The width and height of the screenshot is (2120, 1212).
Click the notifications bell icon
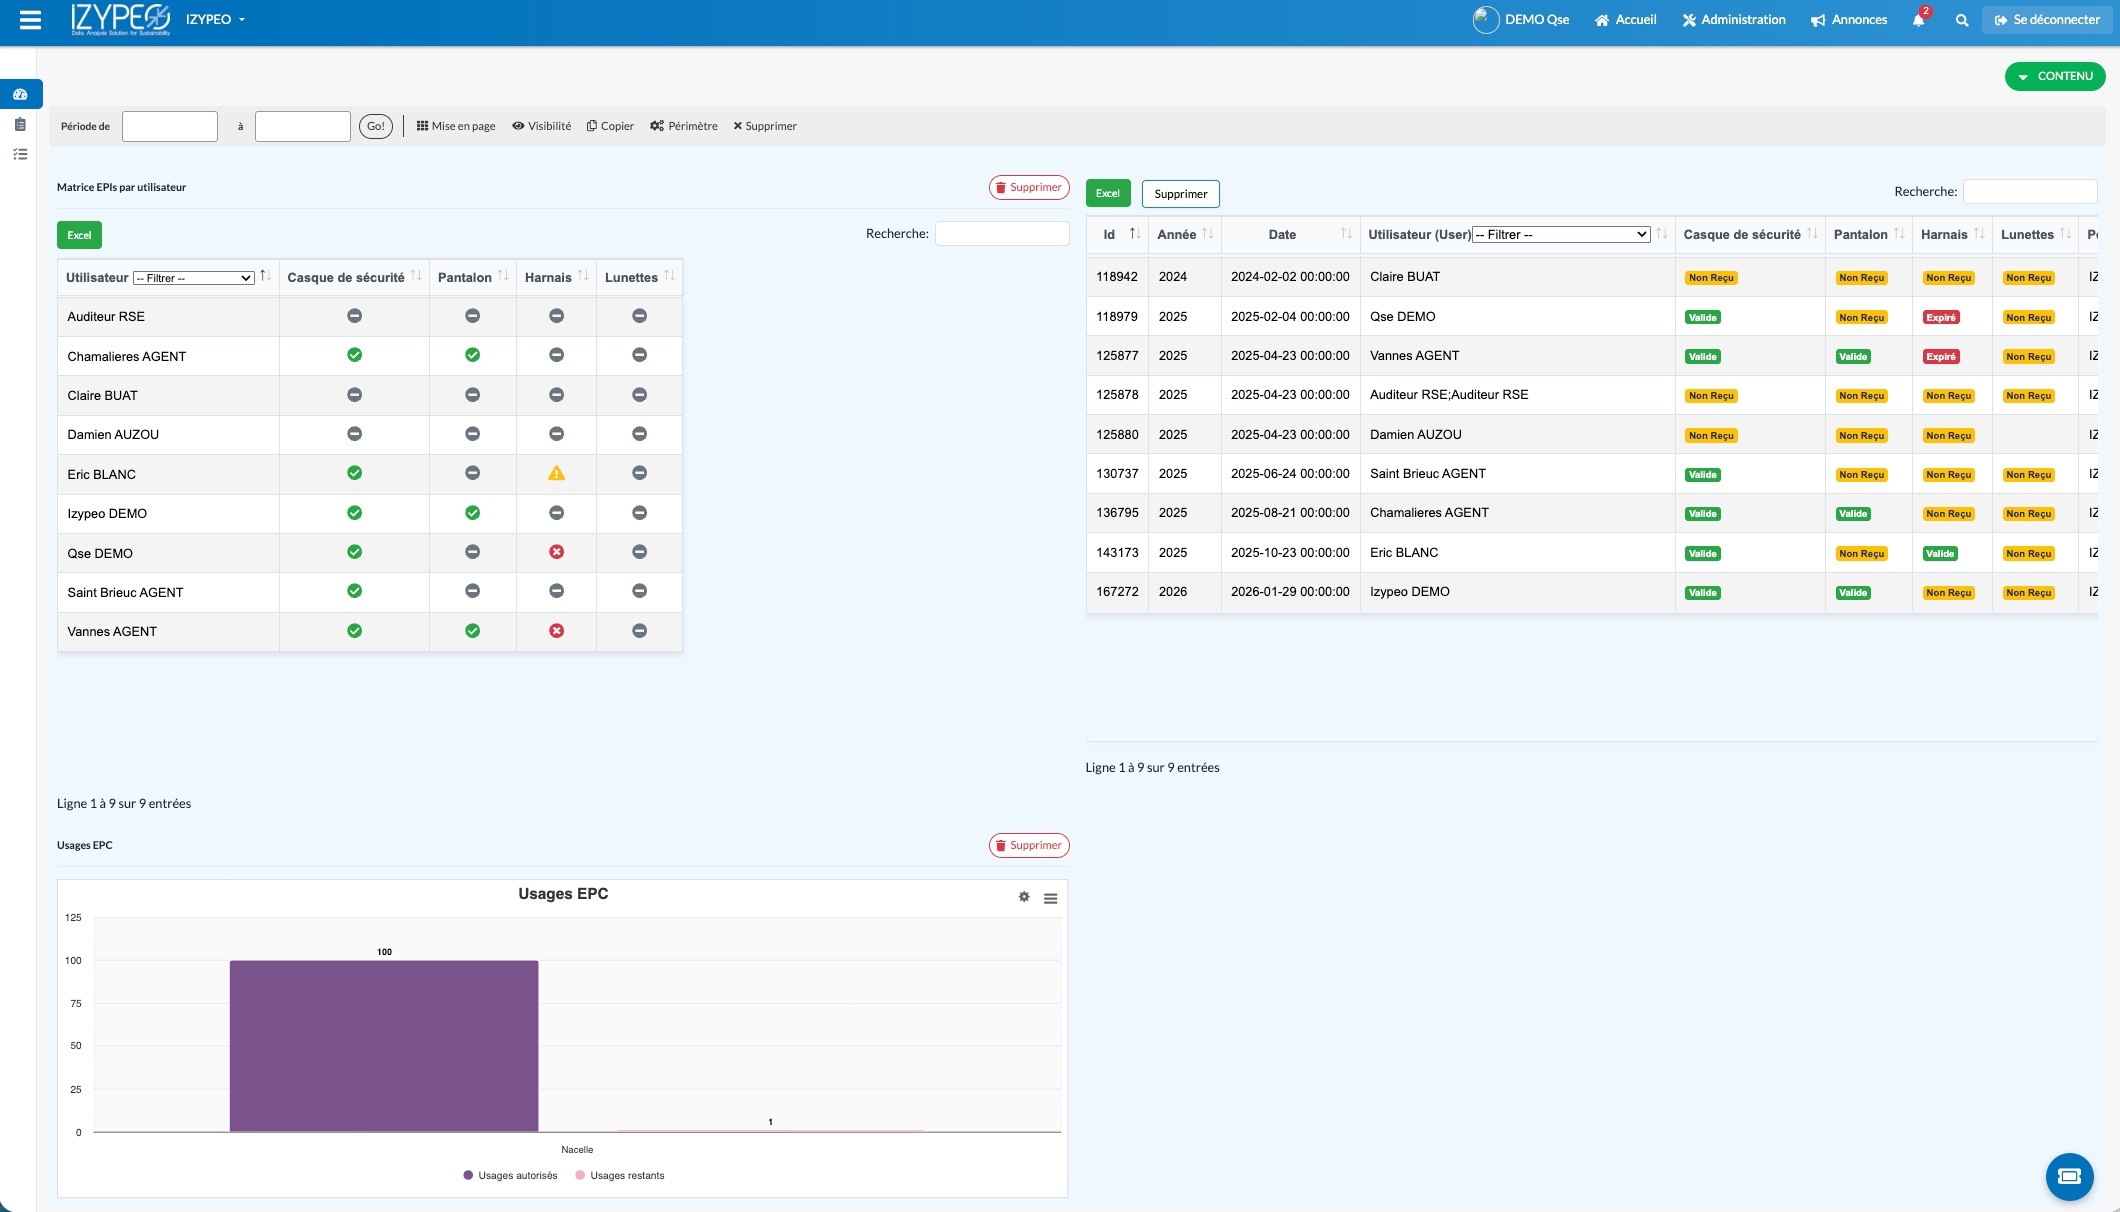point(1918,20)
